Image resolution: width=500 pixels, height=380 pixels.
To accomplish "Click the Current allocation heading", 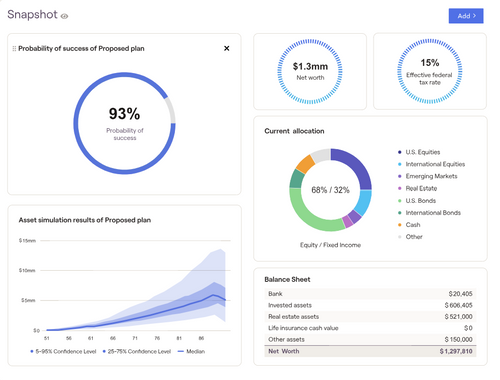I will coord(294,131).
